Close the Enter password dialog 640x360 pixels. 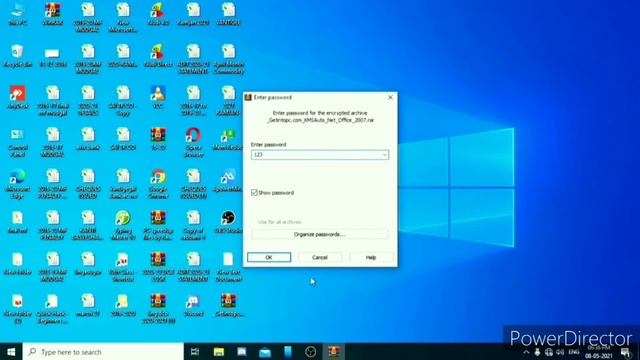390,97
